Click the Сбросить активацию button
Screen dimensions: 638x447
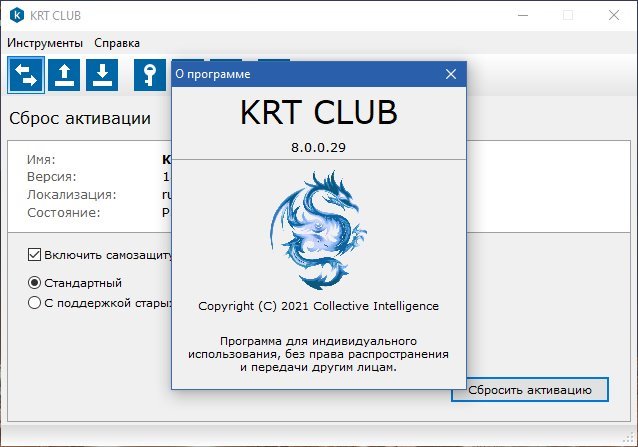pyautogui.click(x=530, y=390)
